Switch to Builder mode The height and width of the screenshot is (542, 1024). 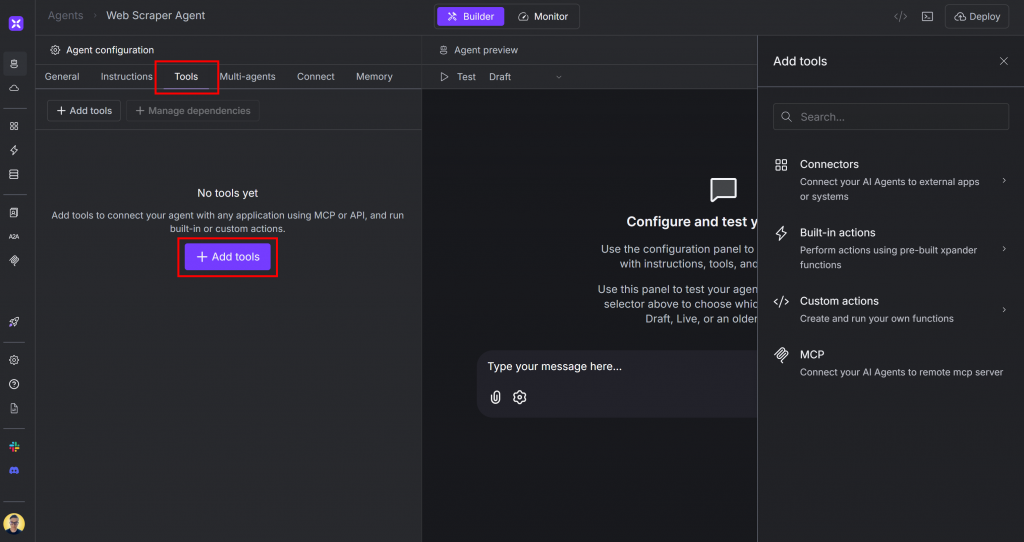tap(470, 16)
